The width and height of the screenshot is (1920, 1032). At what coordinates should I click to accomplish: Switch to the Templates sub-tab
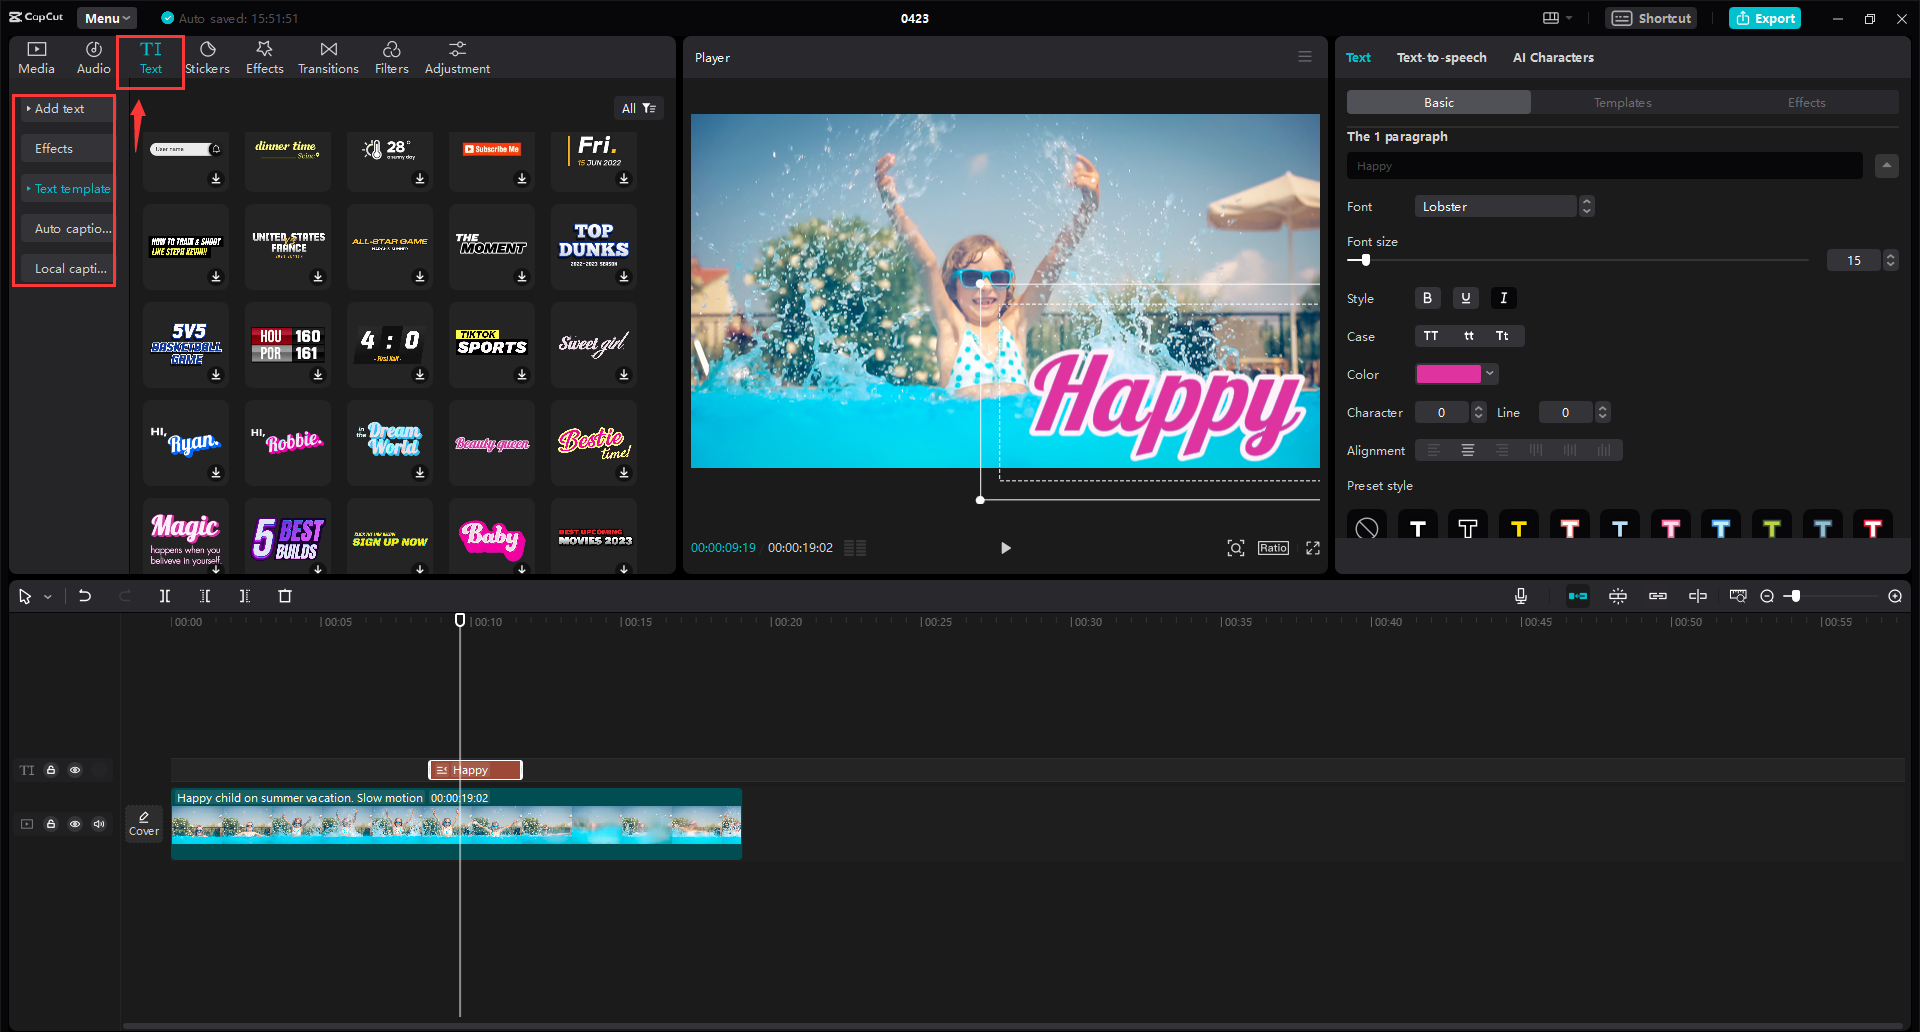[x=1622, y=102]
